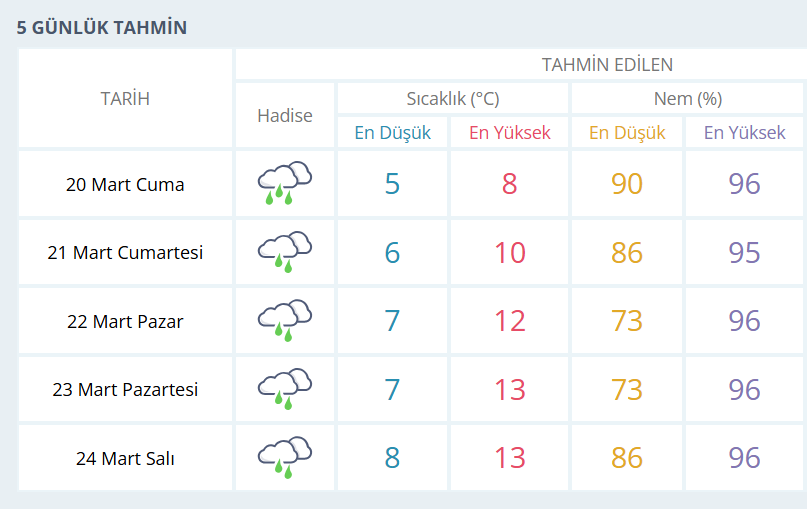Select the '21 Mart Cumartesi' date cell
Viewport: 807px width, 509px height.
pyautogui.click(x=125, y=252)
